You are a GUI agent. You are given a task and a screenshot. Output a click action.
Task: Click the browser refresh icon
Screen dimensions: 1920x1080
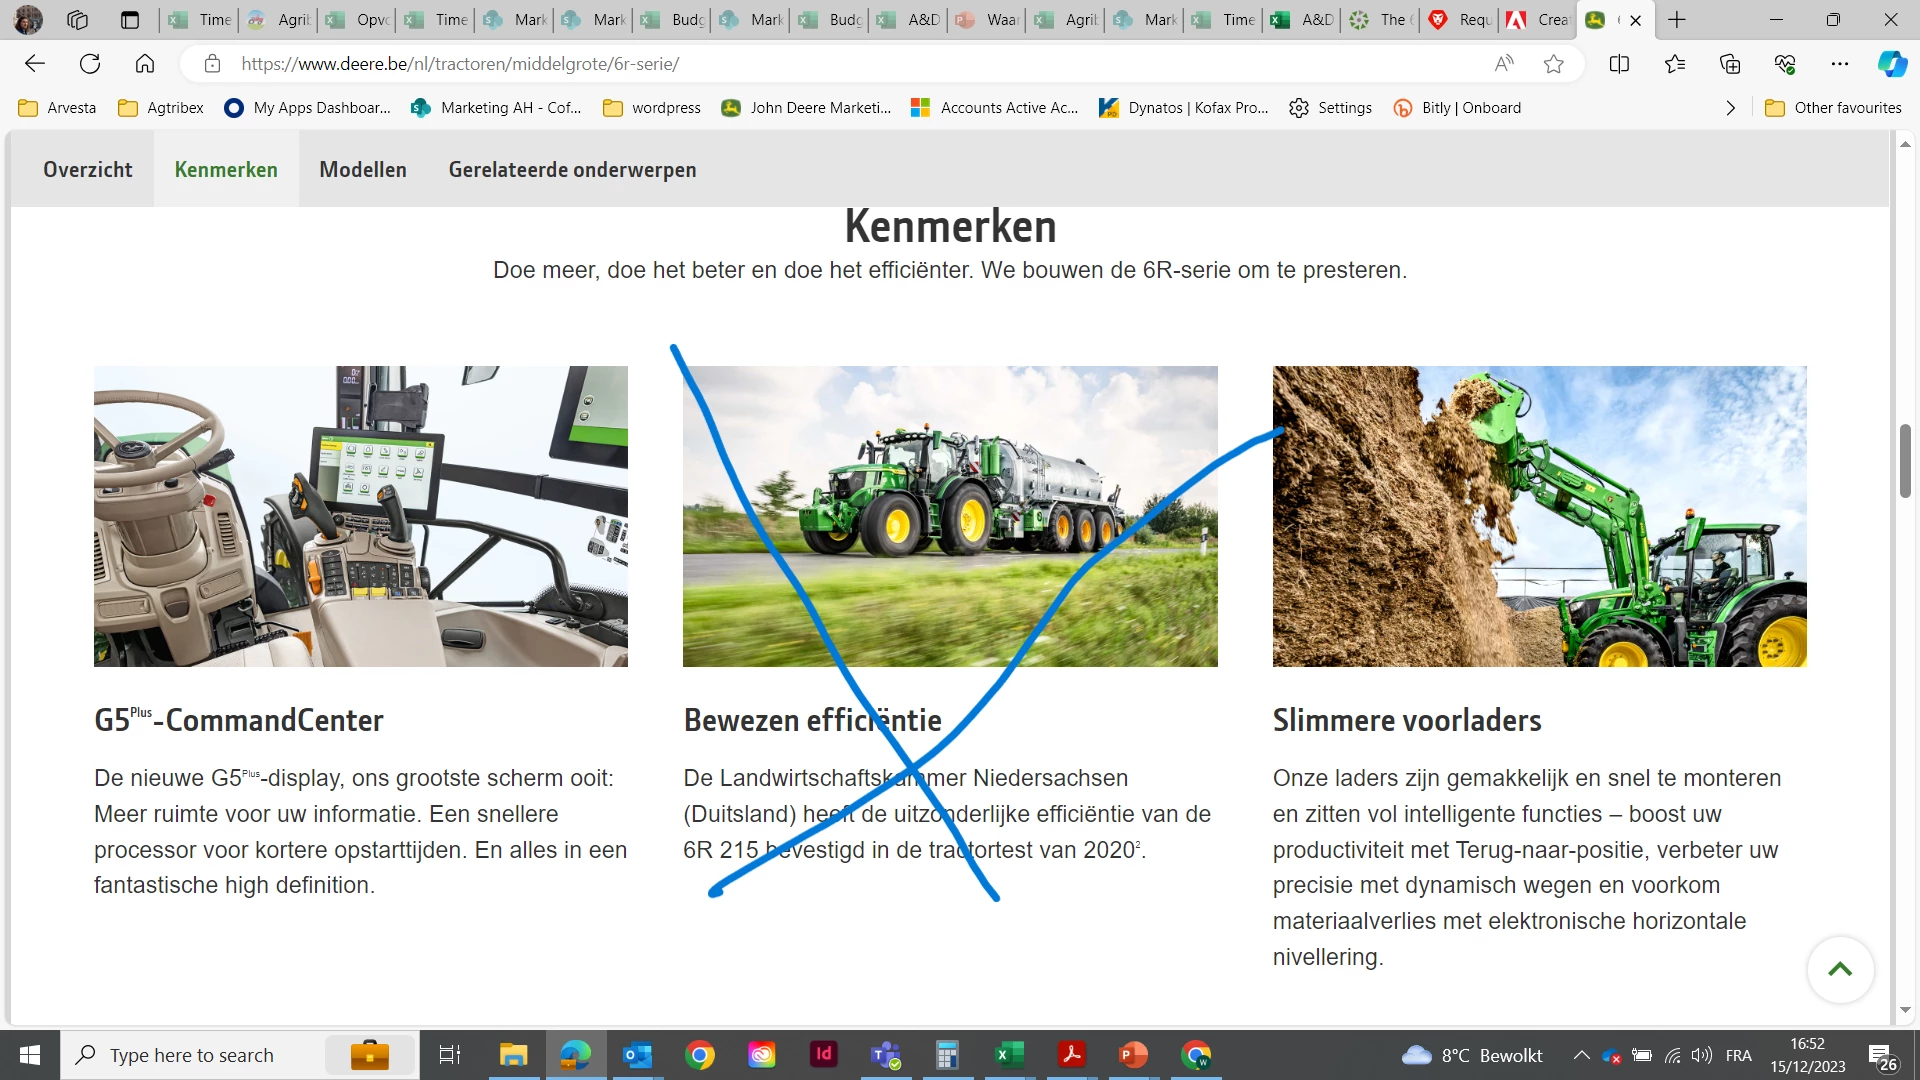pyautogui.click(x=90, y=64)
